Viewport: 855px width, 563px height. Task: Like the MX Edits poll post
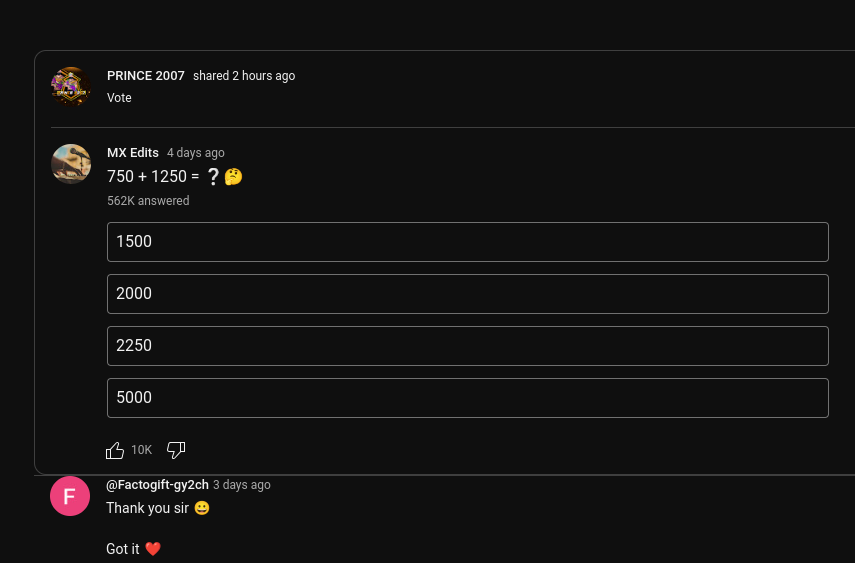[115, 450]
